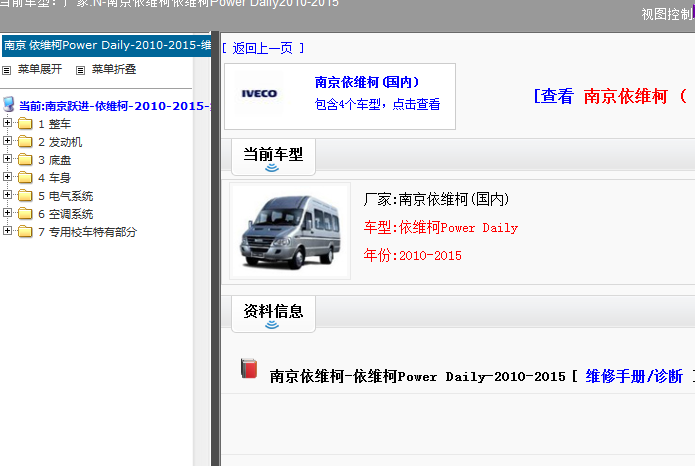Select the 当前车型 tab header
The image size is (695, 466).
[273, 155]
